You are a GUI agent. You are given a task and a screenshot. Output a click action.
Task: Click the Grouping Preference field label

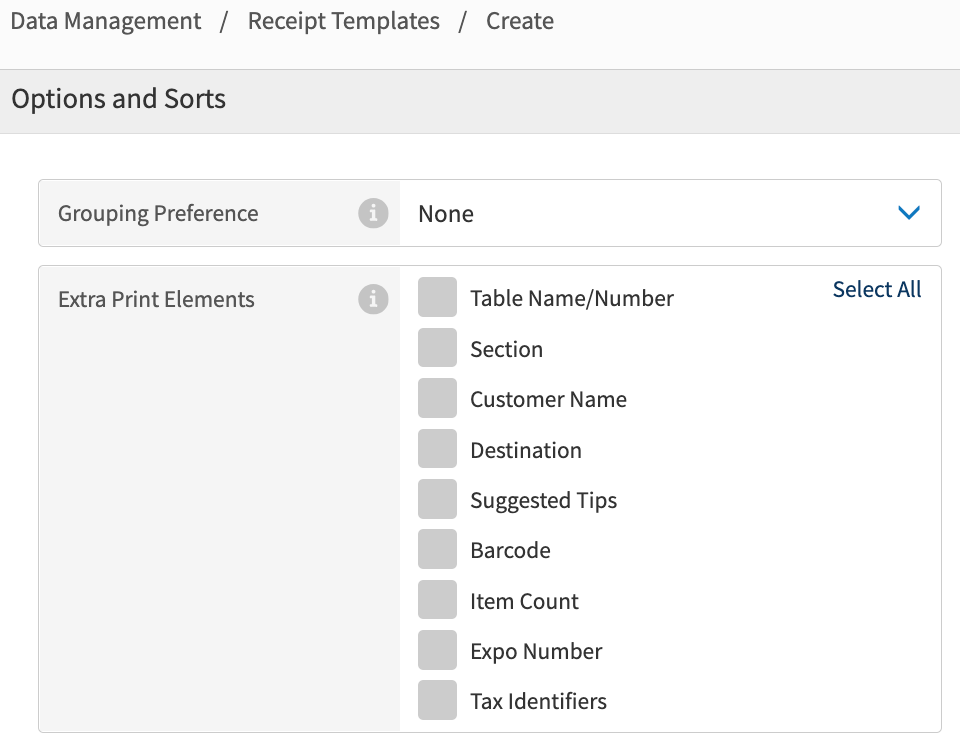[x=158, y=213]
